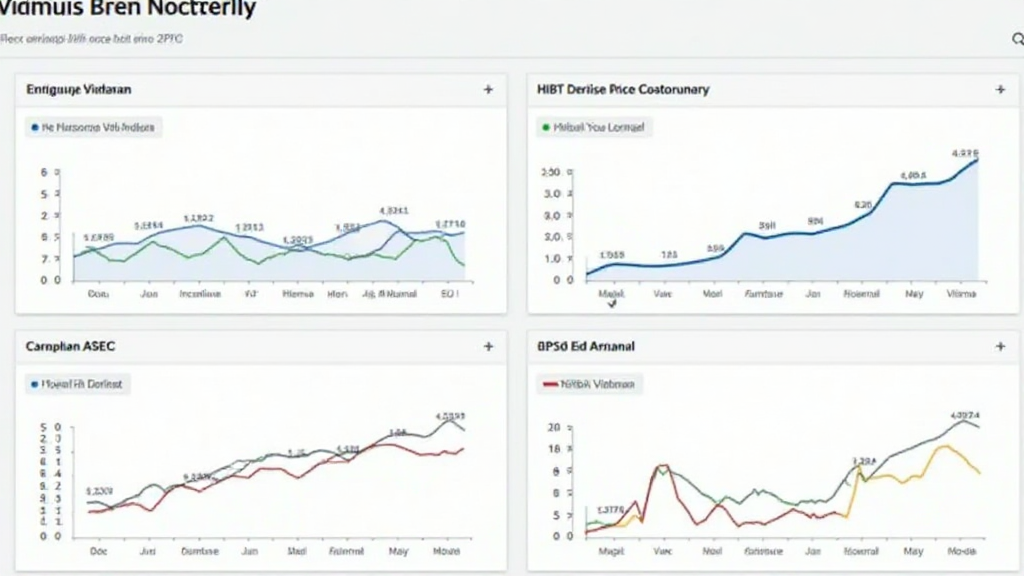Click the search magnifier icon
1024x576 pixels.
pos(1018,40)
